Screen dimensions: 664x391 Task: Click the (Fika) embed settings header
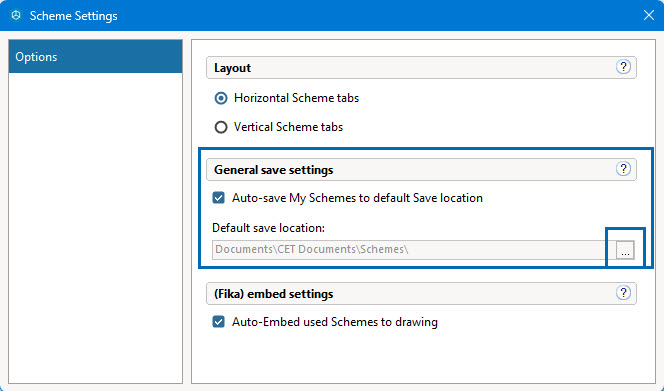(421, 294)
